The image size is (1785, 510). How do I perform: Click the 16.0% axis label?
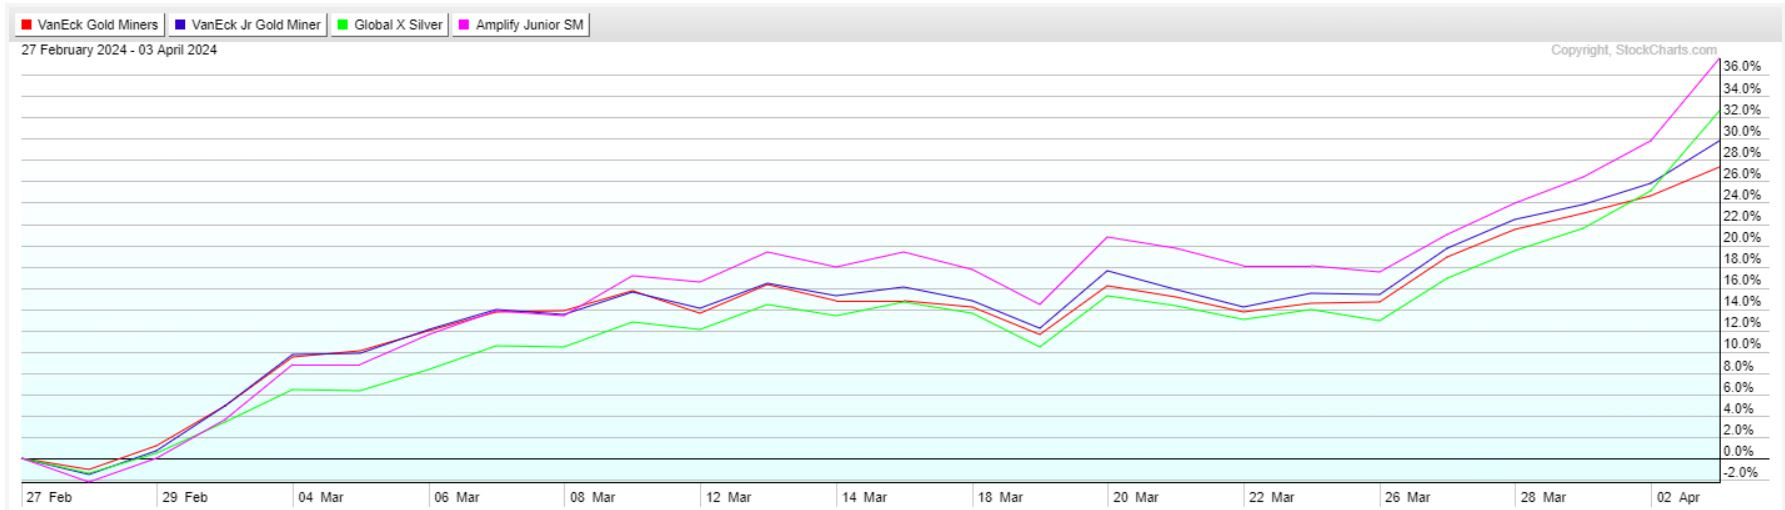click(1743, 280)
